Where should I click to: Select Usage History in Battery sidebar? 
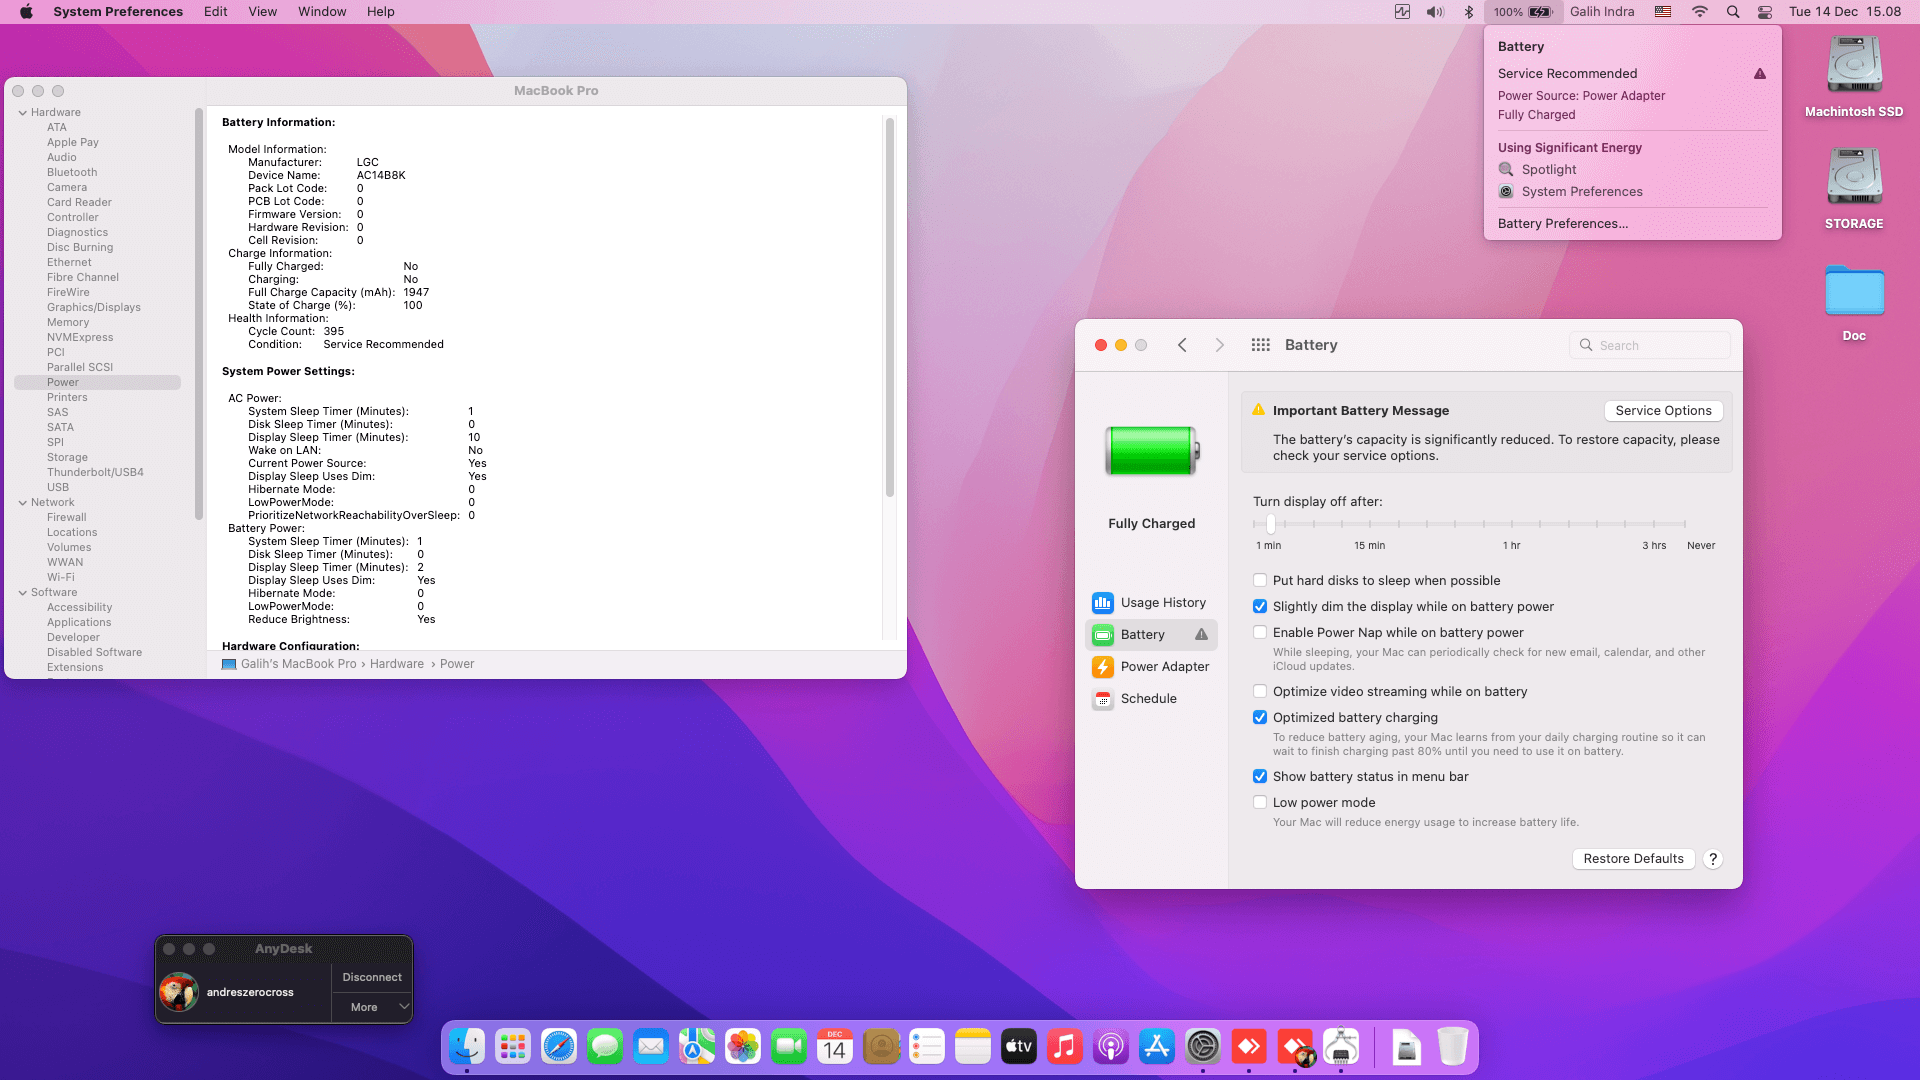(x=1151, y=603)
